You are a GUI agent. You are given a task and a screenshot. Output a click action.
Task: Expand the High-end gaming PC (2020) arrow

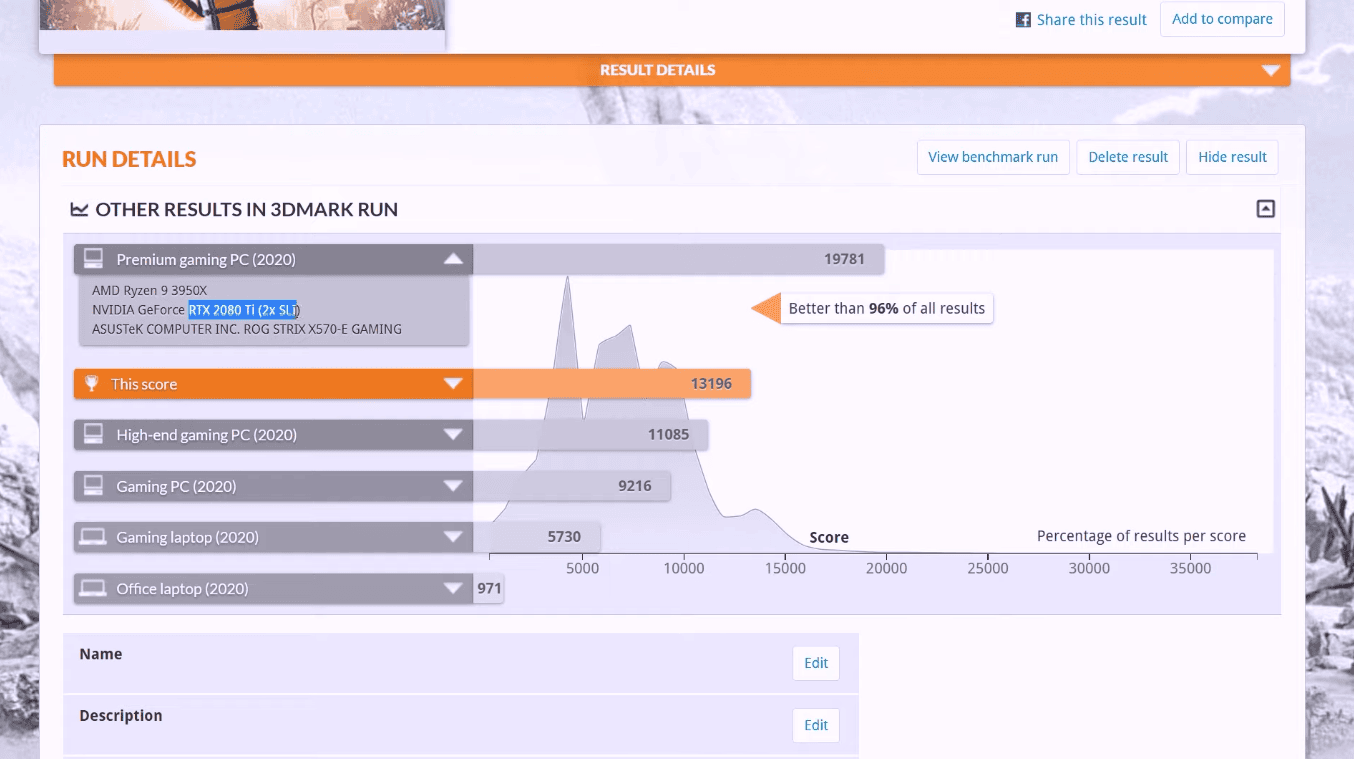[x=454, y=435]
